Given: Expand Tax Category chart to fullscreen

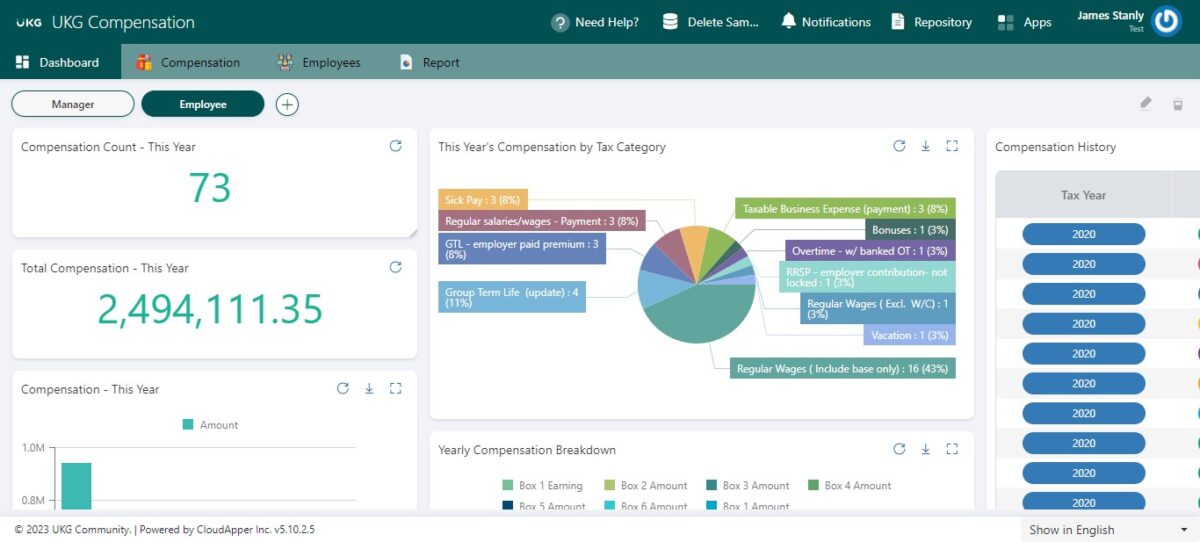Looking at the screenshot, I should (x=952, y=146).
